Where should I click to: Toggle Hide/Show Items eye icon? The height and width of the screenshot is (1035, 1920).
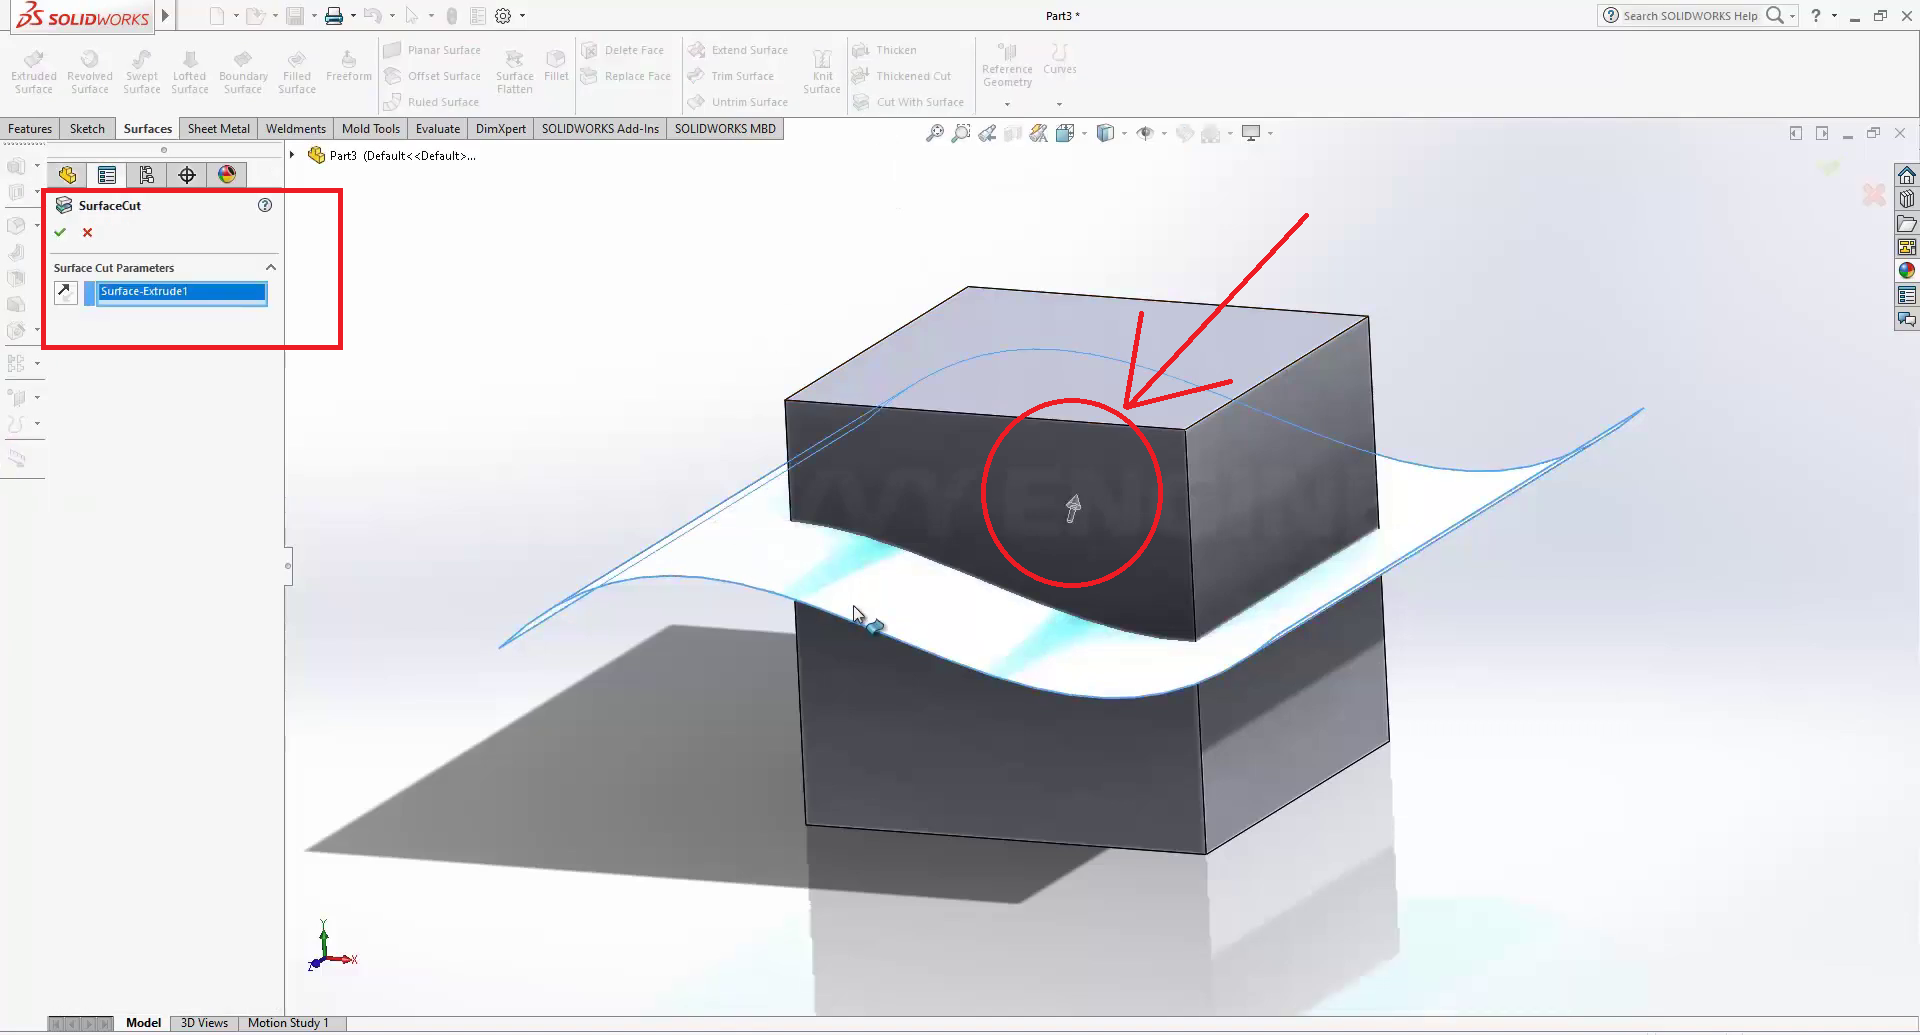point(1146,133)
